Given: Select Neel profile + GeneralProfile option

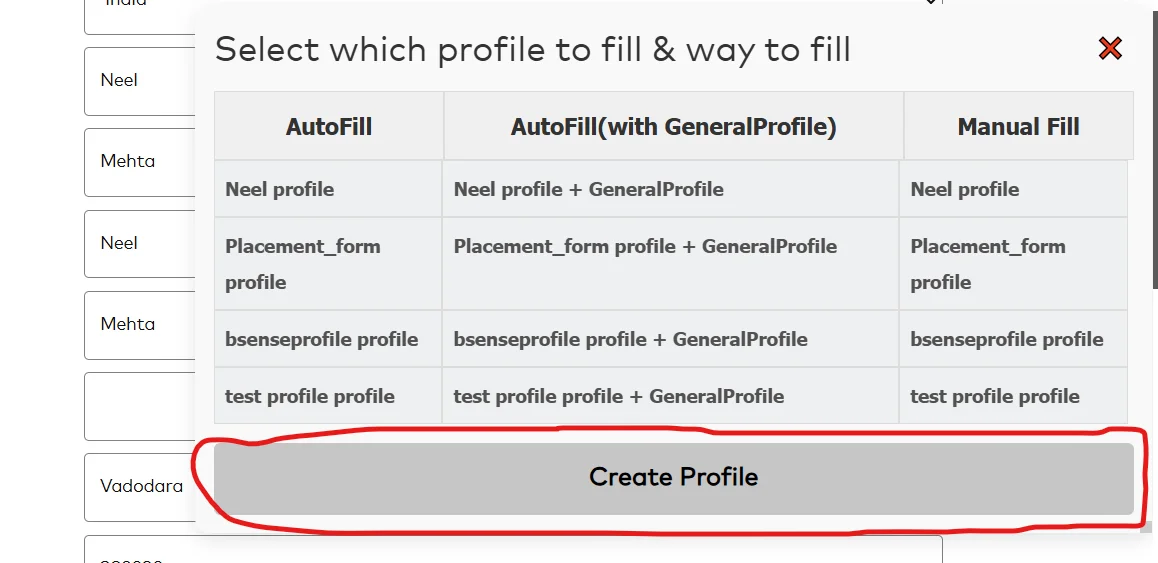Looking at the screenshot, I should coord(588,190).
